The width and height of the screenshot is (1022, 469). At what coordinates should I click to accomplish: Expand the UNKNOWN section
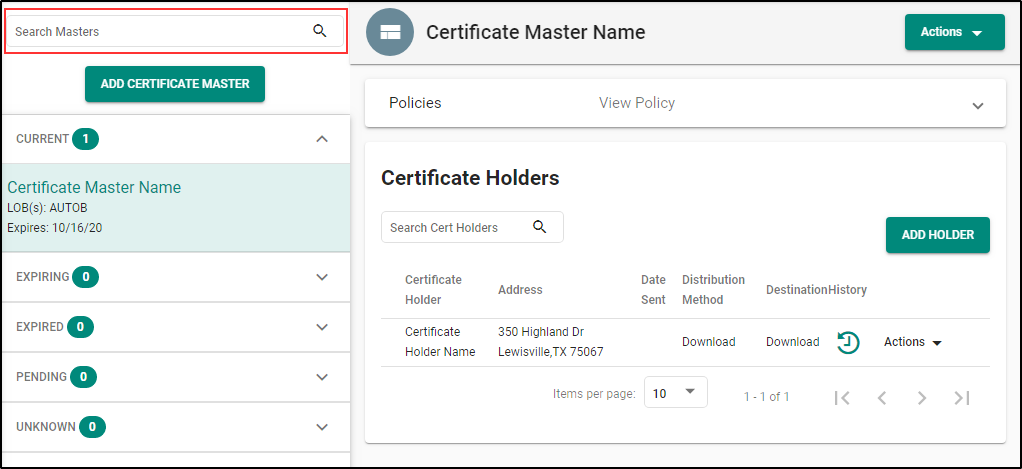(x=321, y=427)
